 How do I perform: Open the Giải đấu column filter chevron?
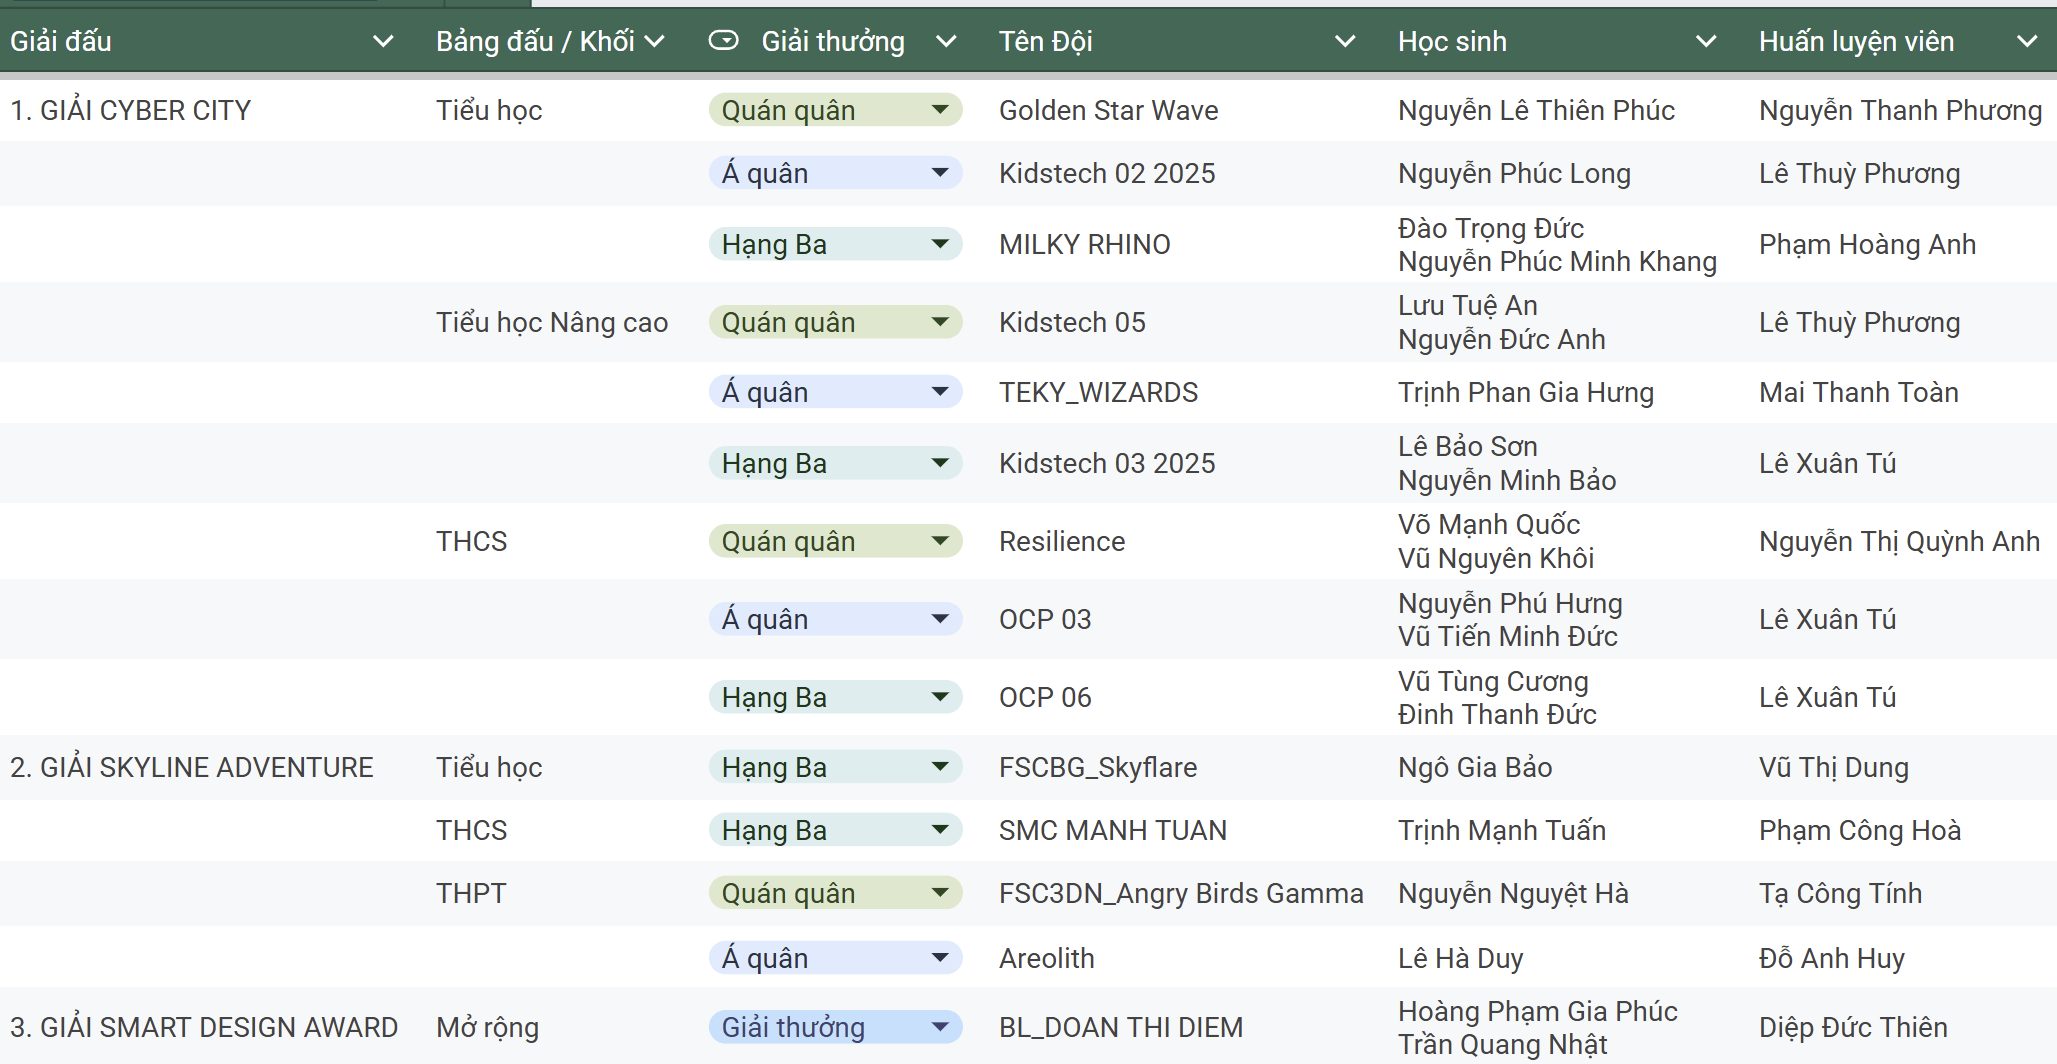382,42
